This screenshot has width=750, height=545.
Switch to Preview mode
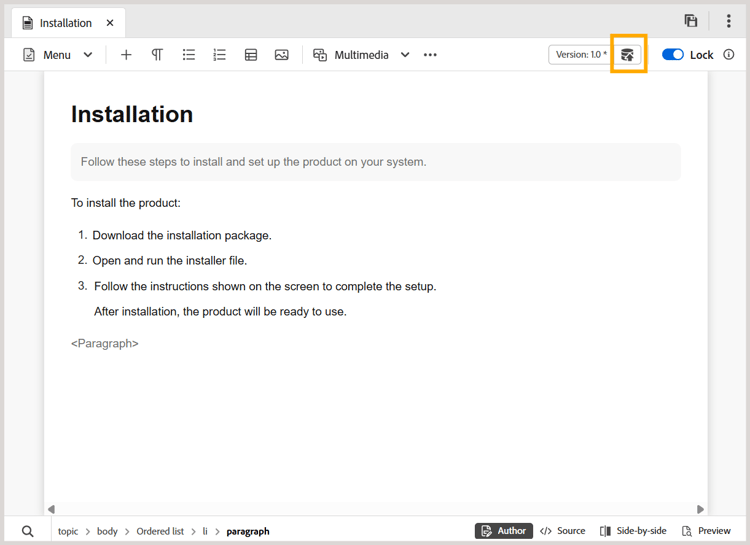click(x=706, y=531)
